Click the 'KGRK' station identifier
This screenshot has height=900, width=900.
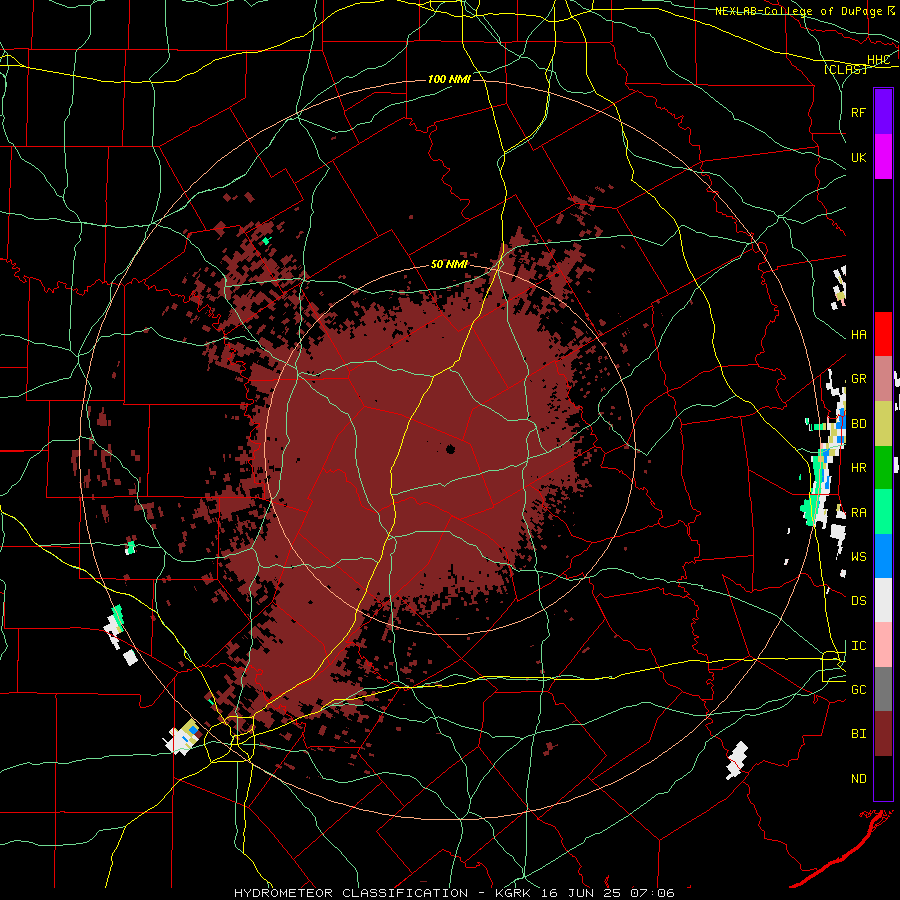click(x=514, y=893)
